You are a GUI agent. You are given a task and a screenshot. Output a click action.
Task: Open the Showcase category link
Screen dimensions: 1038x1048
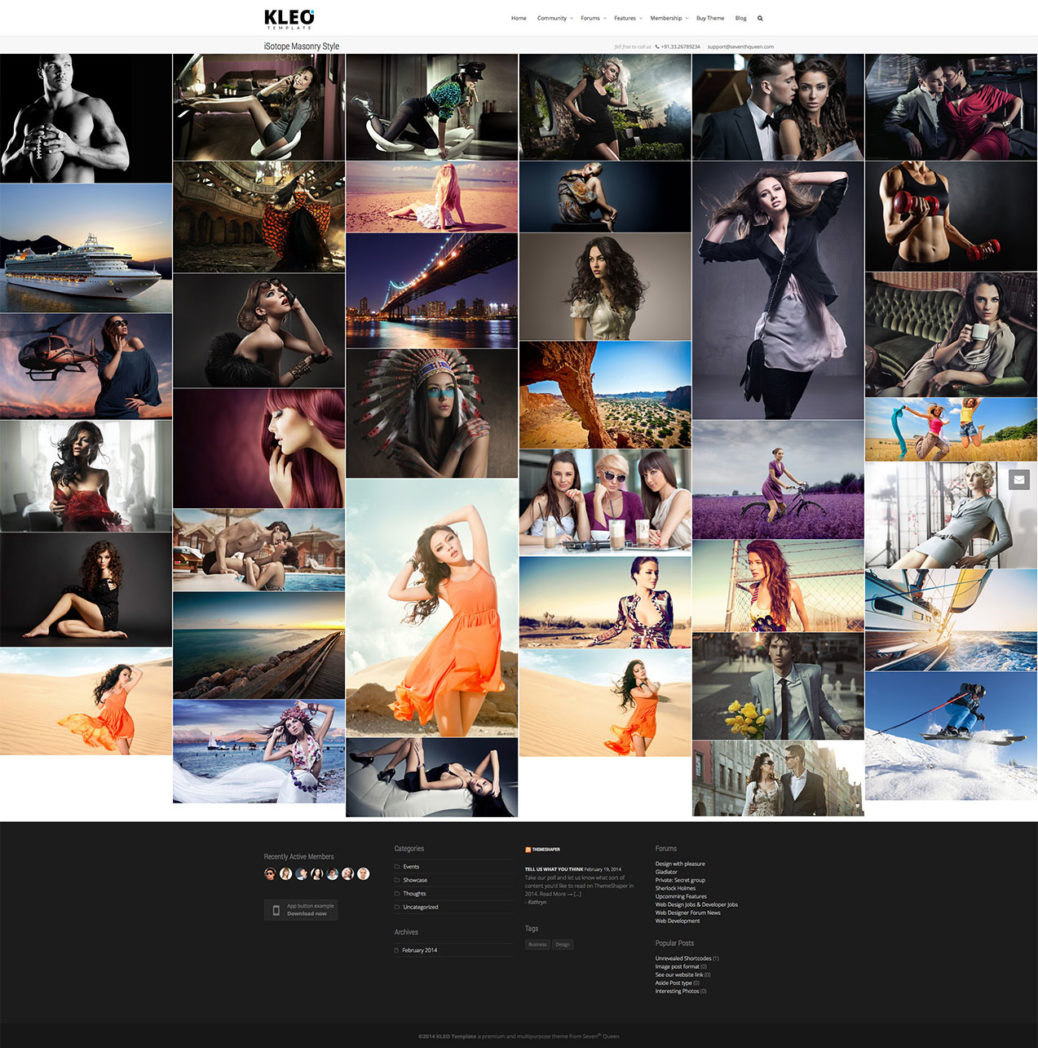[414, 880]
